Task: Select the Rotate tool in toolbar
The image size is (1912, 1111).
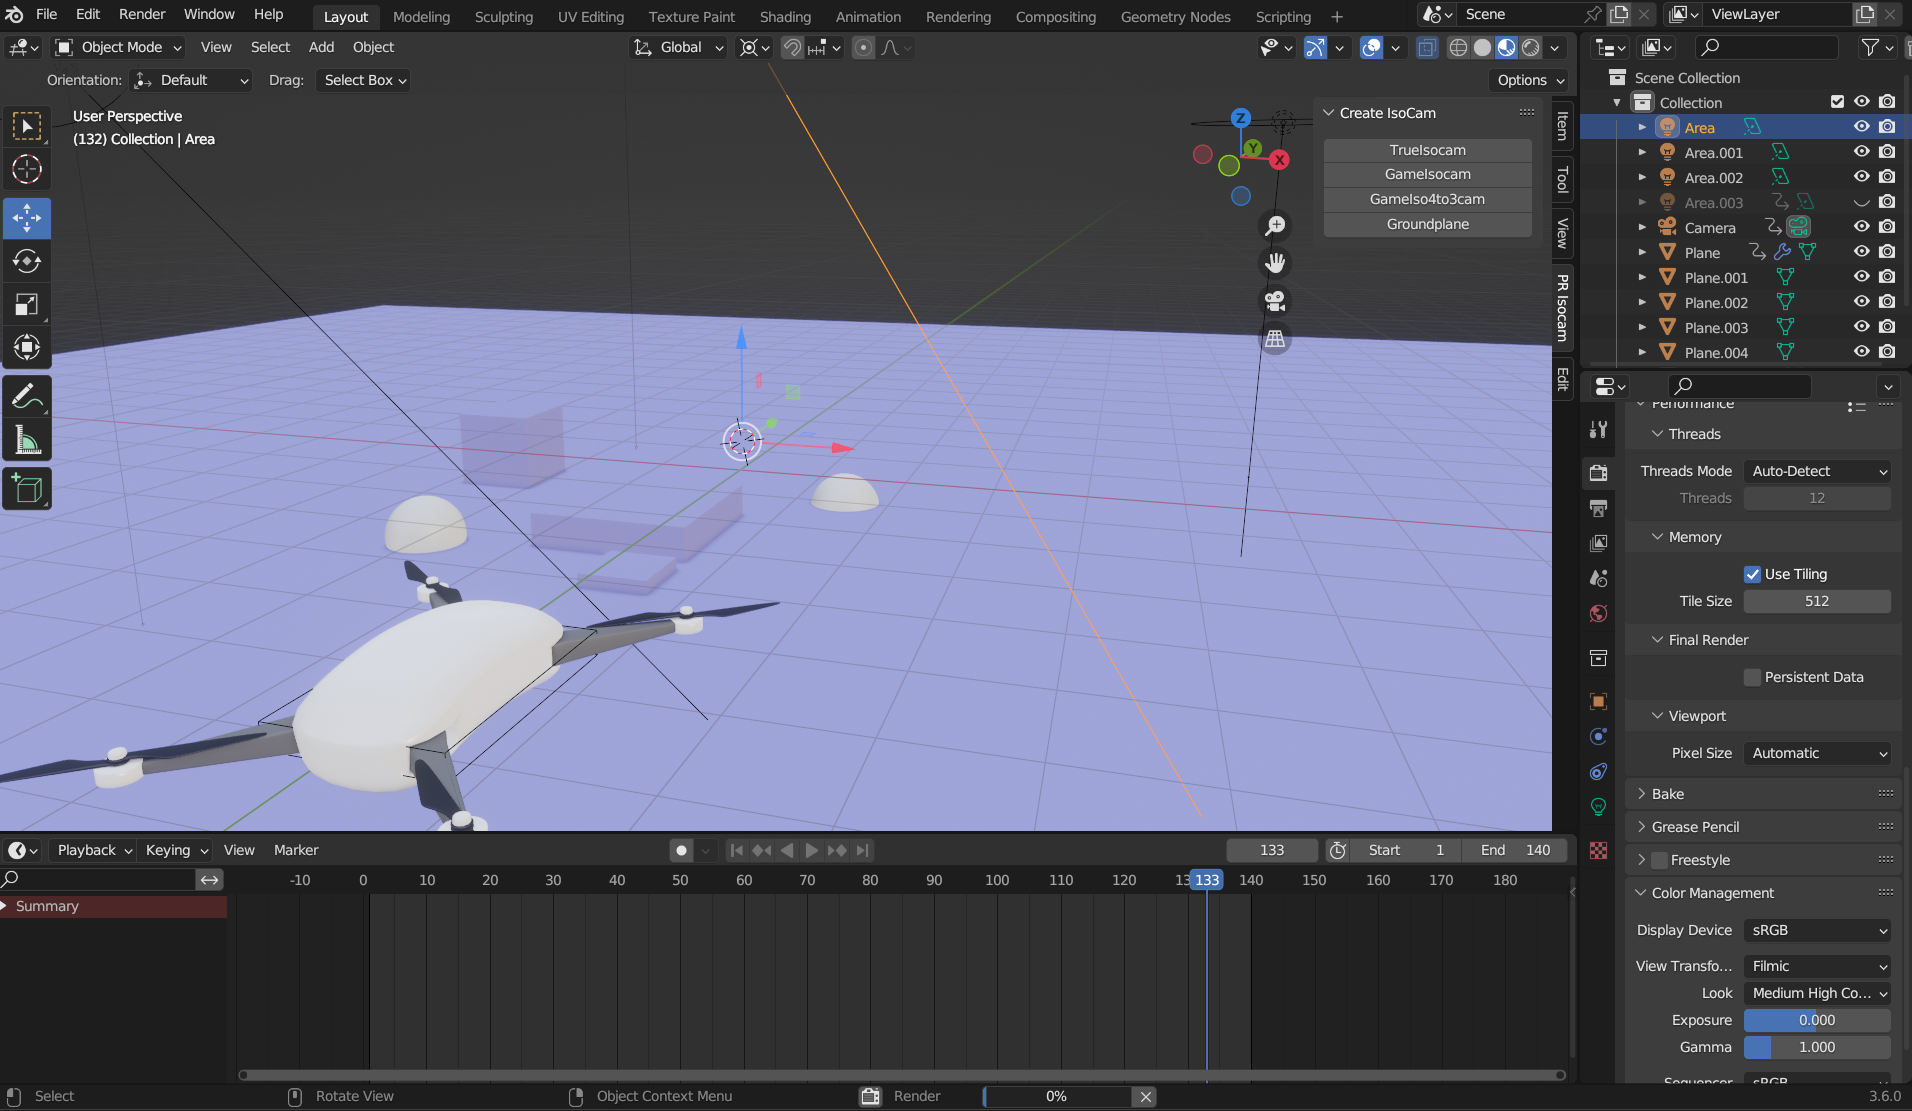Action: click(x=27, y=262)
